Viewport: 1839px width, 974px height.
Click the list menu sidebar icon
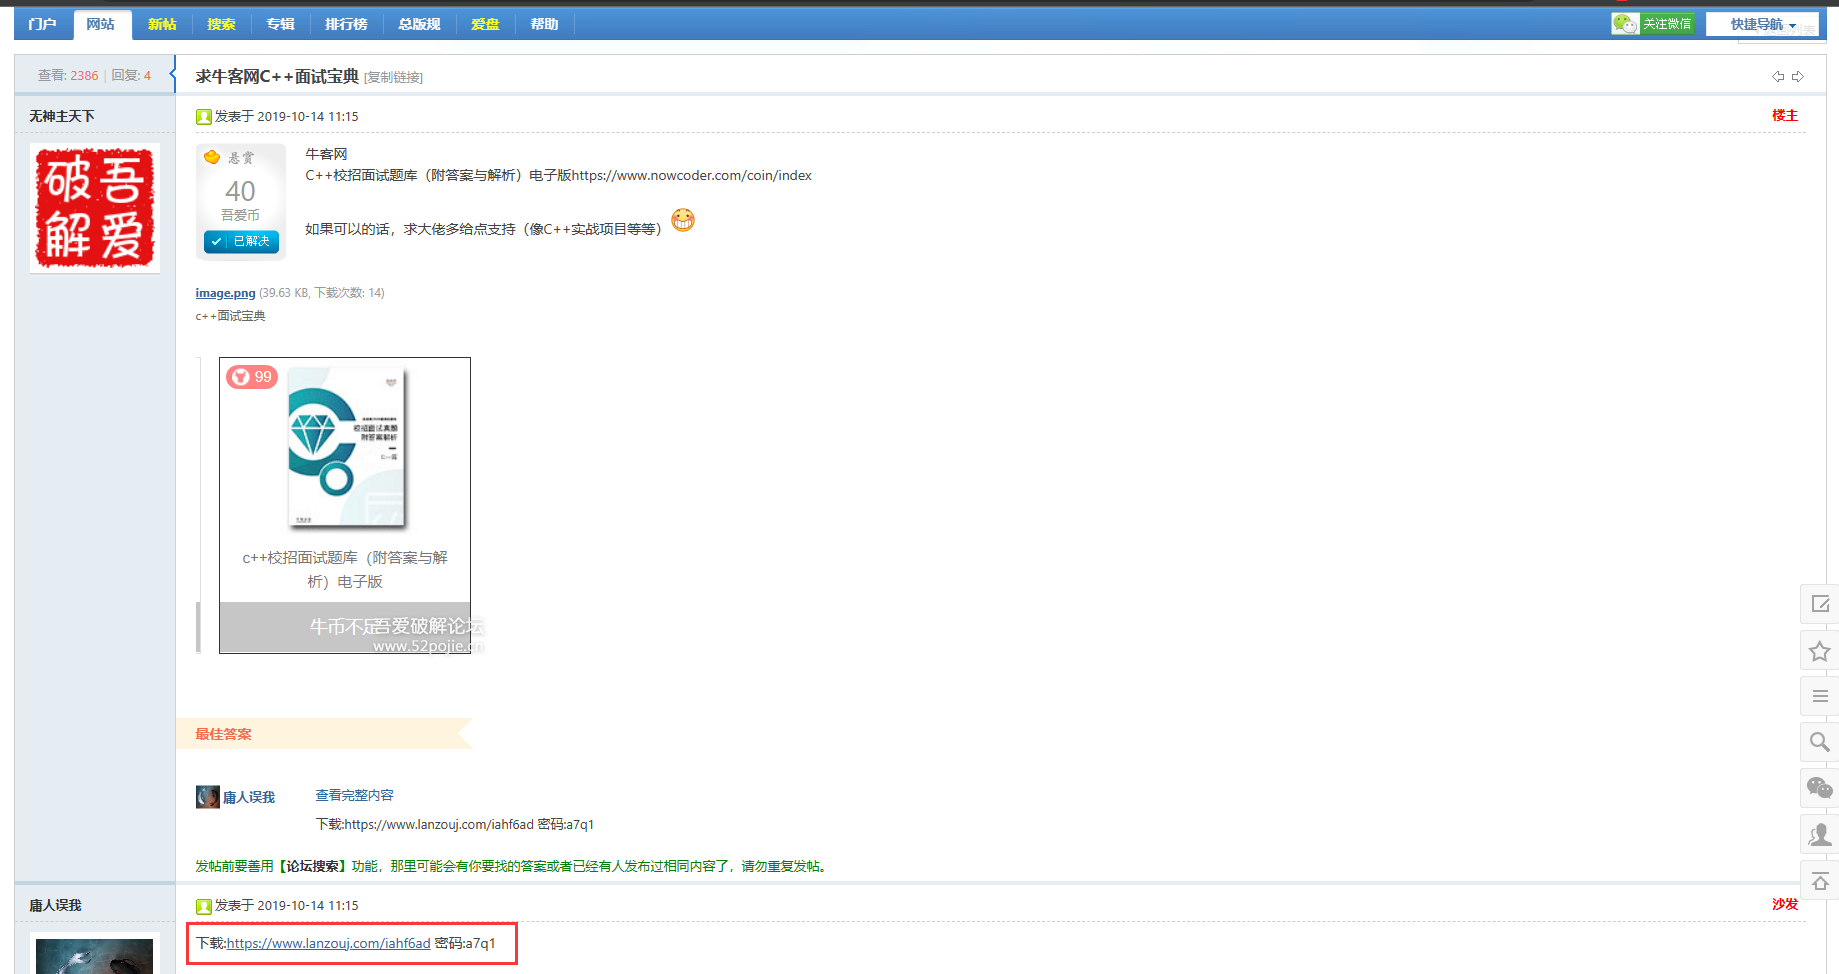[1820, 696]
